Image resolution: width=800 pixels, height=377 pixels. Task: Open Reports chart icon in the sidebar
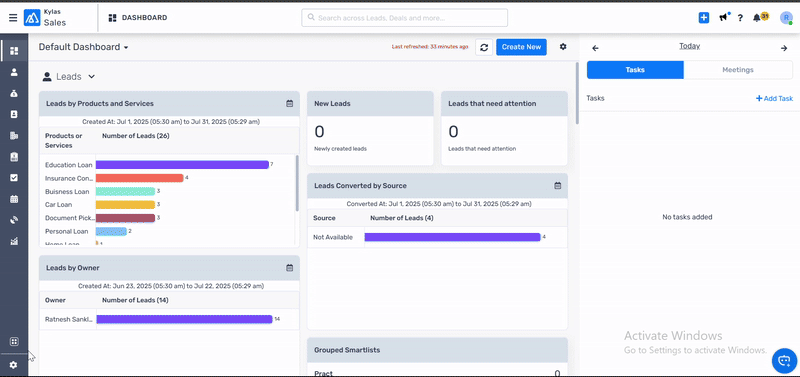(x=14, y=241)
